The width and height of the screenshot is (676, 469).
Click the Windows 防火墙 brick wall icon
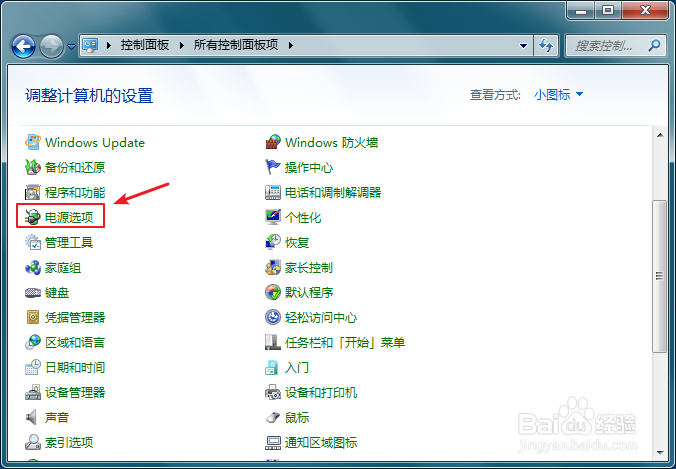pos(273,142)
